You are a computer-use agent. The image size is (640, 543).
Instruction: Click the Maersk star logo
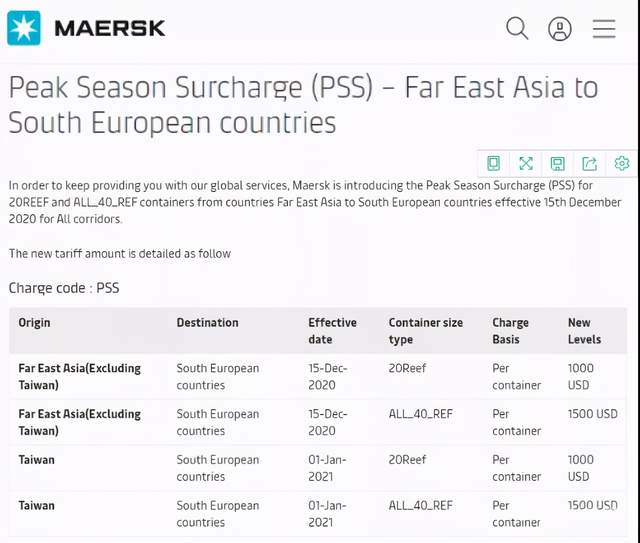pyautogui.click(x=24, y=28)
